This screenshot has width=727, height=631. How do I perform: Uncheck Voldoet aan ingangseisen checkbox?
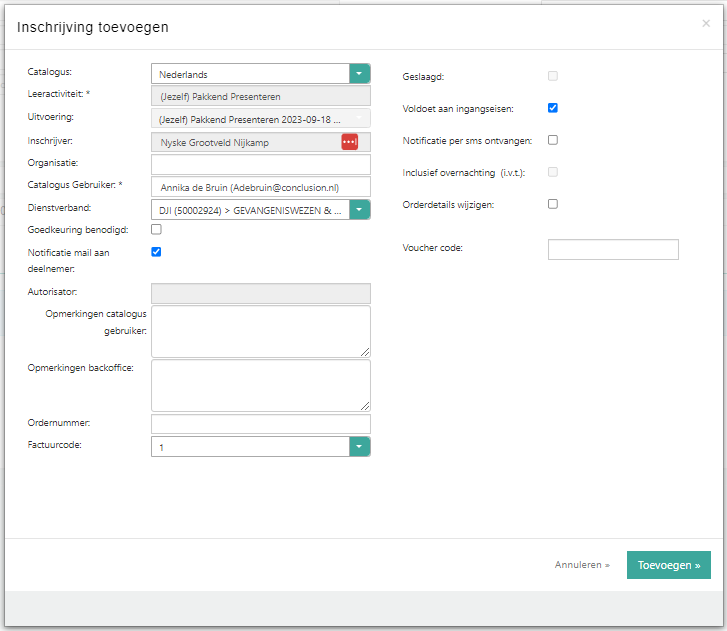tap(553, 108)
